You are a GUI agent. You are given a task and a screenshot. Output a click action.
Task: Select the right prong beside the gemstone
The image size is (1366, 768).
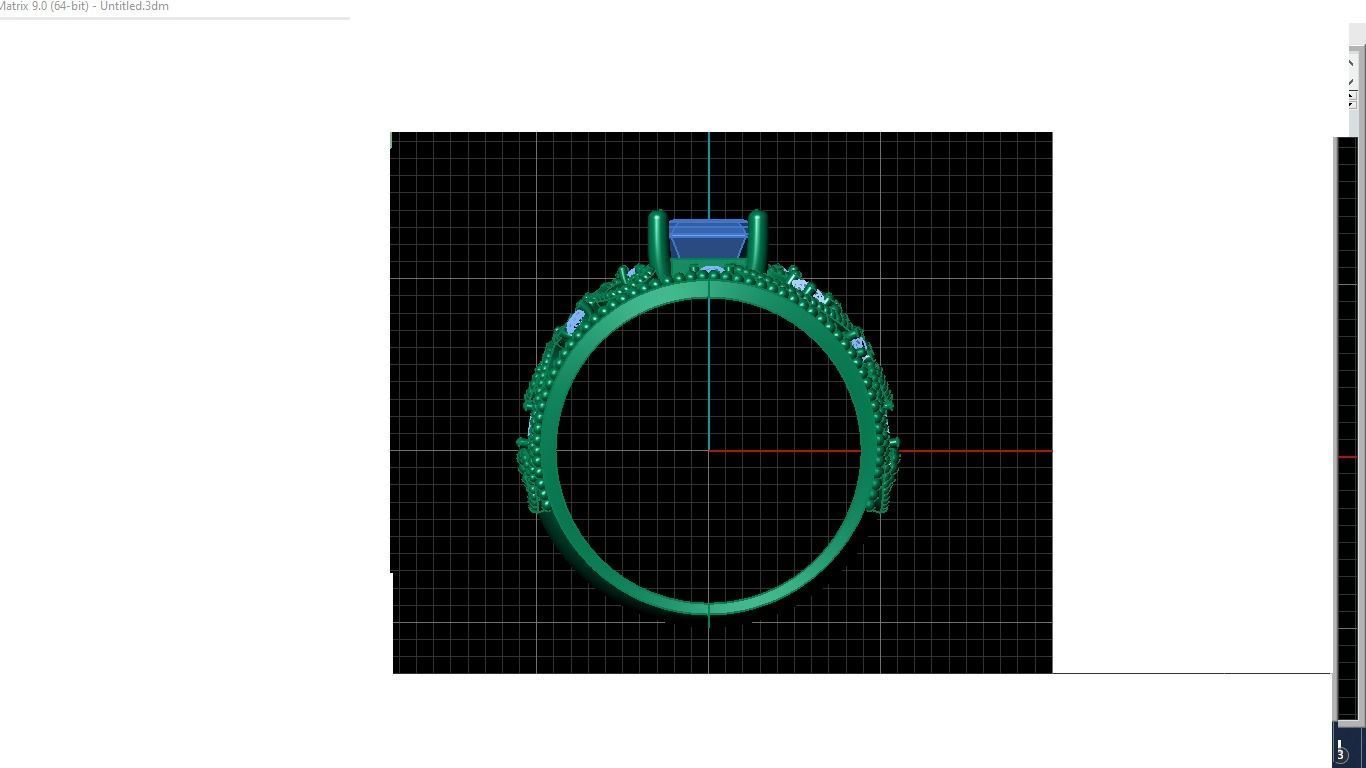(x=757, y=242)
